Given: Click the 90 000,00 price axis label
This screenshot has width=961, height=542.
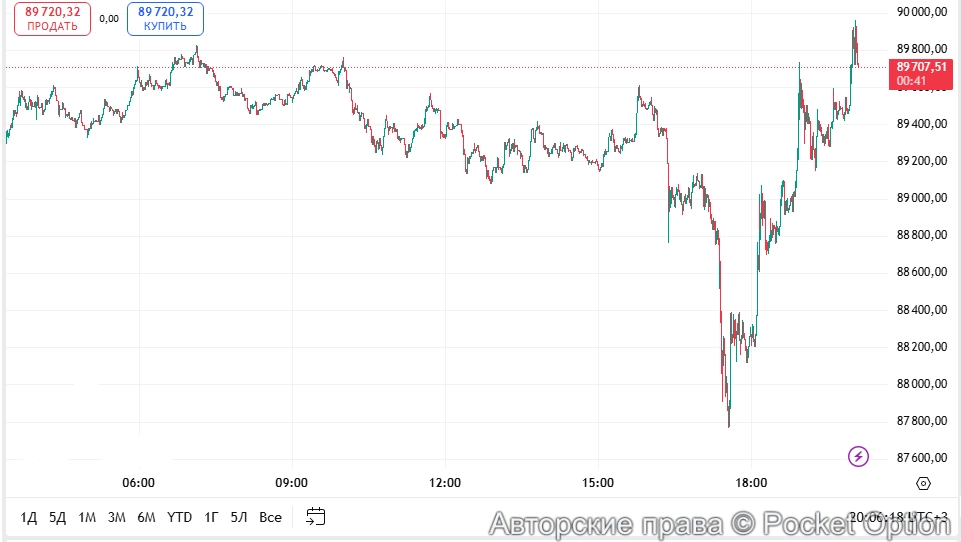Looking at the screenshot, I should (x=922, y=12).
